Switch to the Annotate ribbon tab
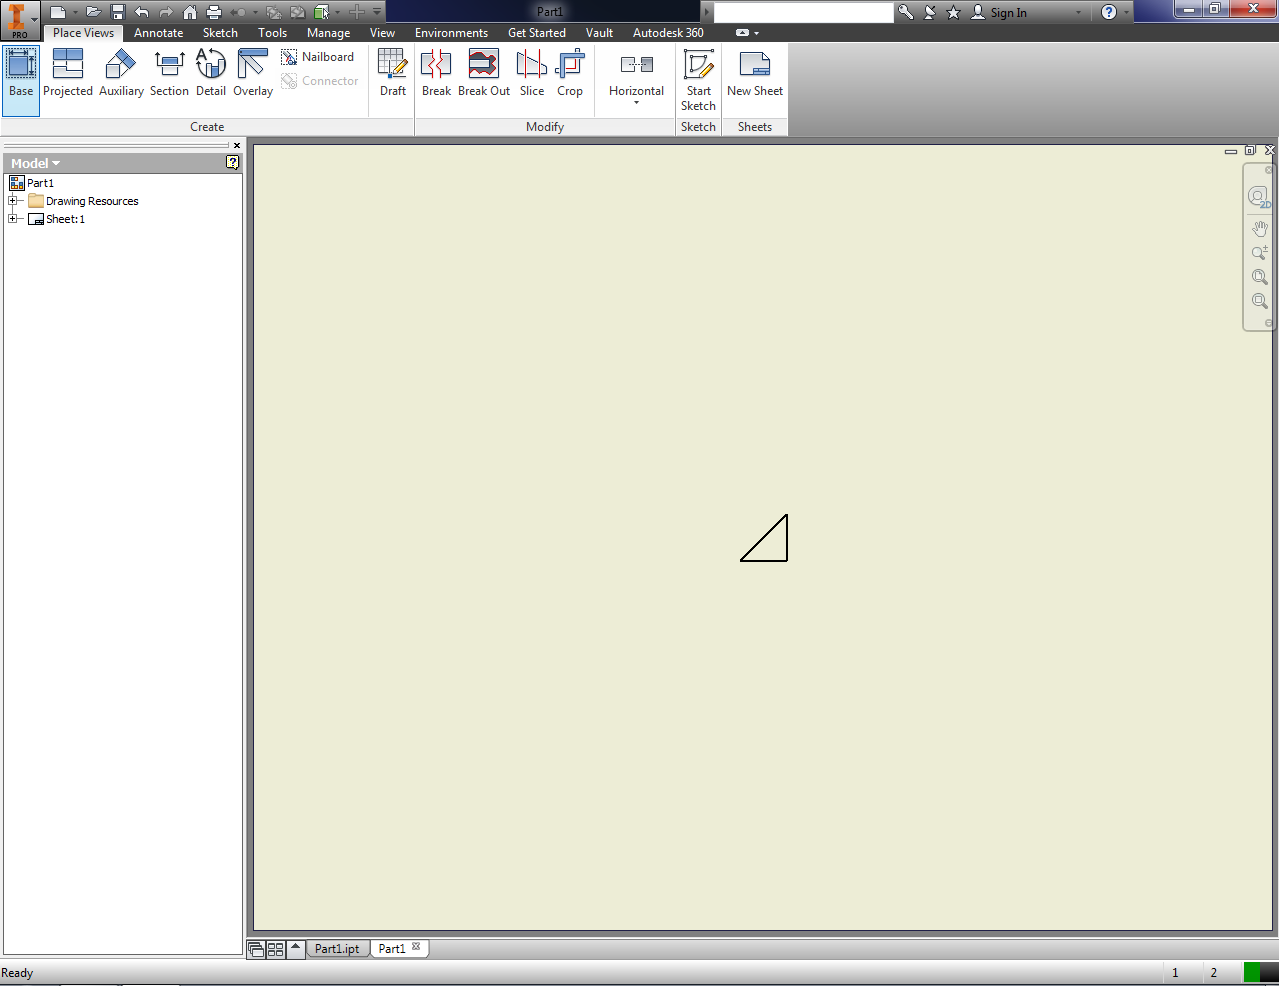 pyautogui.click(x=158, y=32)
